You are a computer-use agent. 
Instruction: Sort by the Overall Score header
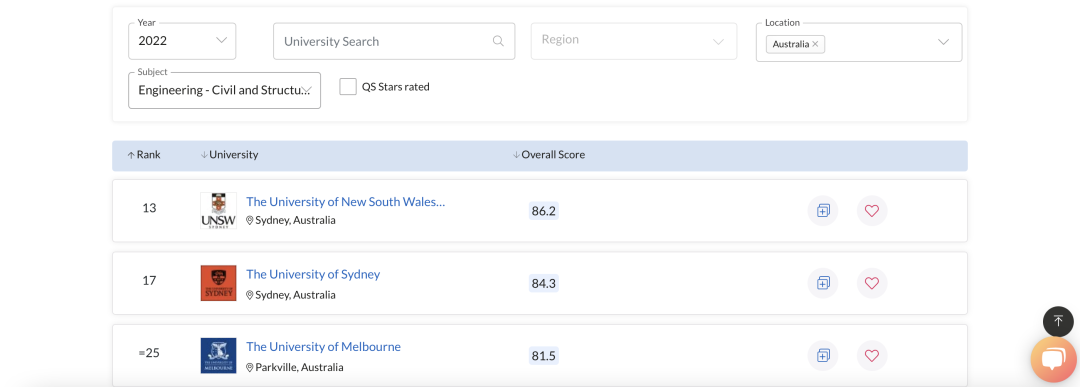549,155
